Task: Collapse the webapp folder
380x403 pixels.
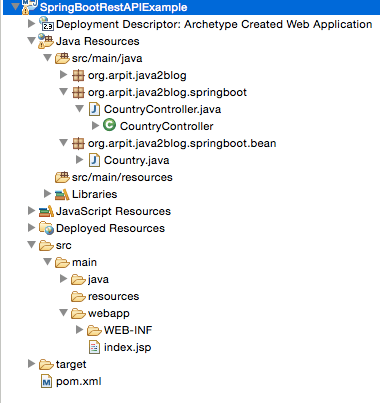Action: 63,313
